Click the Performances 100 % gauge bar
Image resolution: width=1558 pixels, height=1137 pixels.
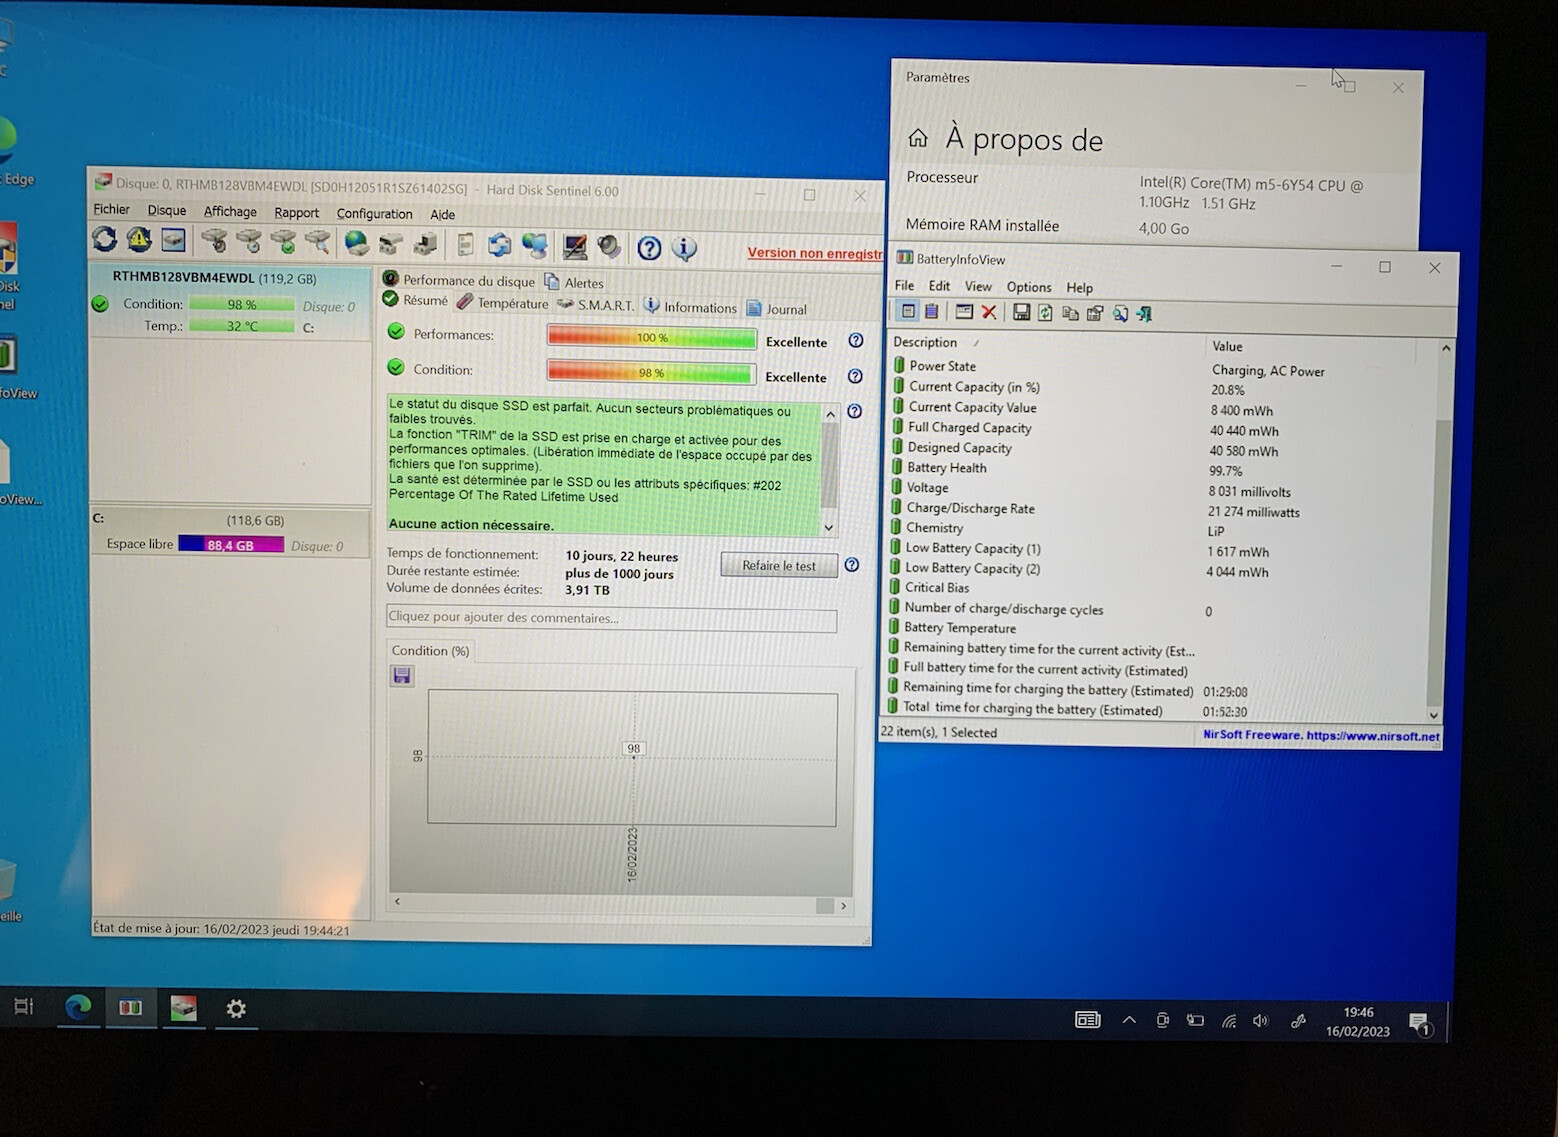click(x=652, y=337)
